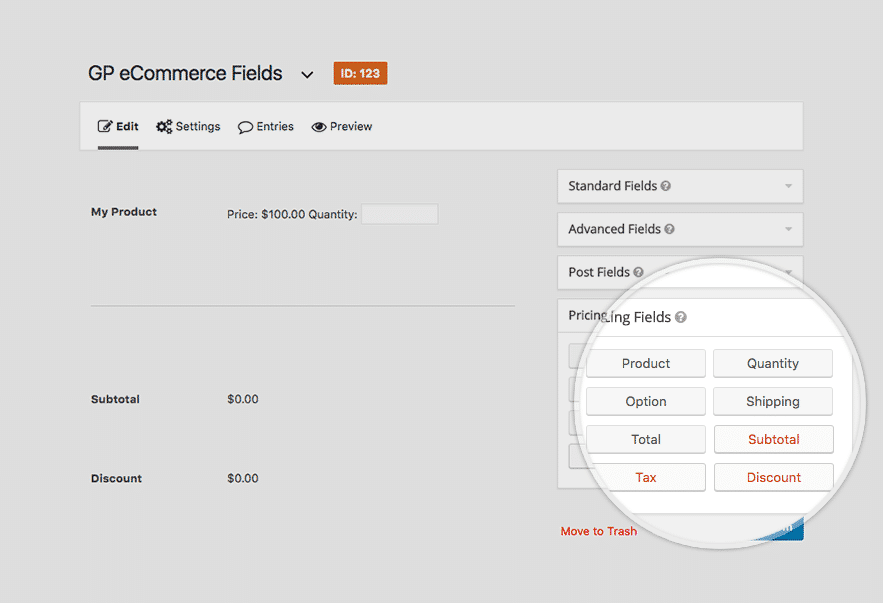Viewport: 883px width, 603px height.
Task: Click the ID: 123 badge
Action: tap(360, 73)
